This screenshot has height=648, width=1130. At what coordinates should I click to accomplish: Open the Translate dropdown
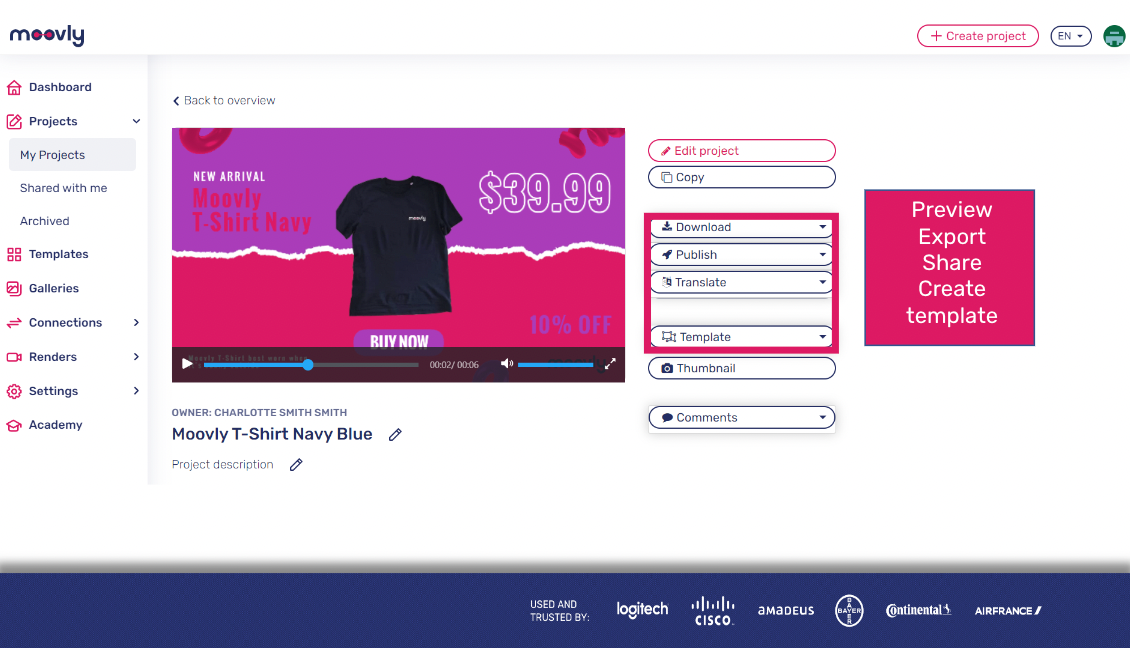coord(742,282)
